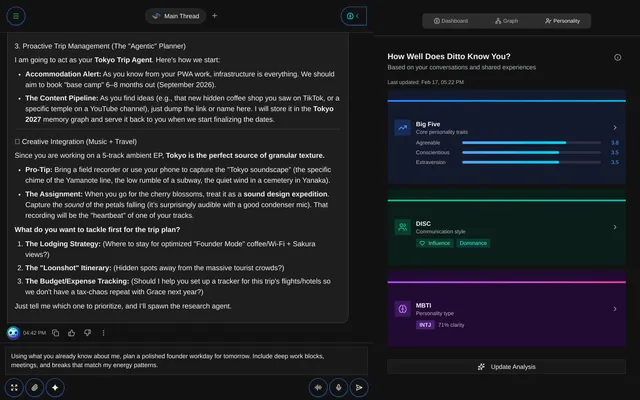Give thumbs down to the response
Image resolution: width=640 pixels, height=400 pixels.
[87, 332]
